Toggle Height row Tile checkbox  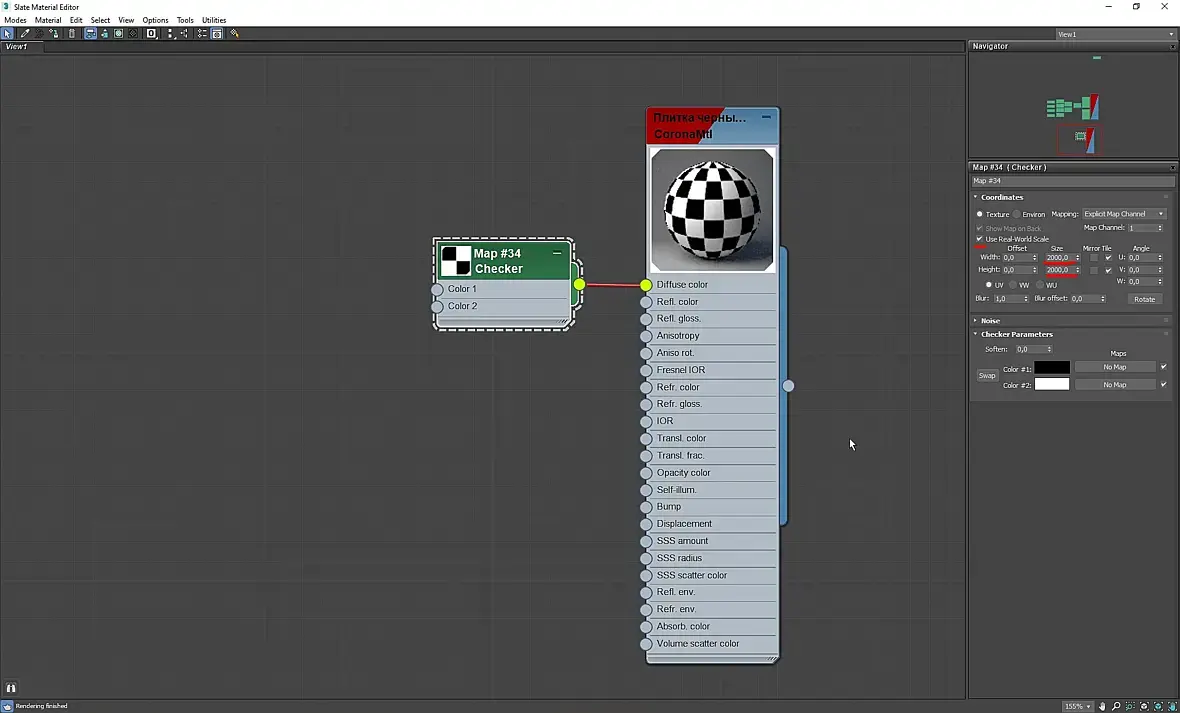pos(1108,270)
